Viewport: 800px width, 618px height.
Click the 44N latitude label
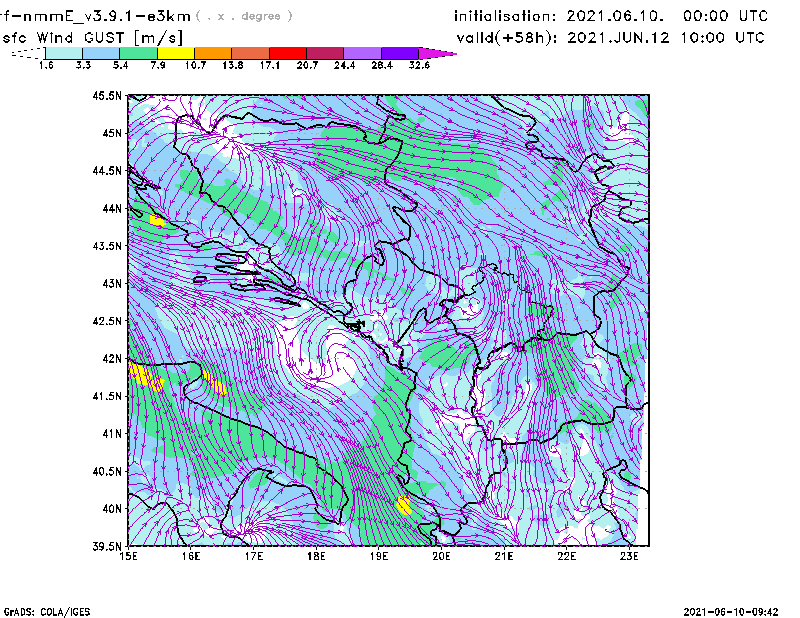(x=112, y=208)
